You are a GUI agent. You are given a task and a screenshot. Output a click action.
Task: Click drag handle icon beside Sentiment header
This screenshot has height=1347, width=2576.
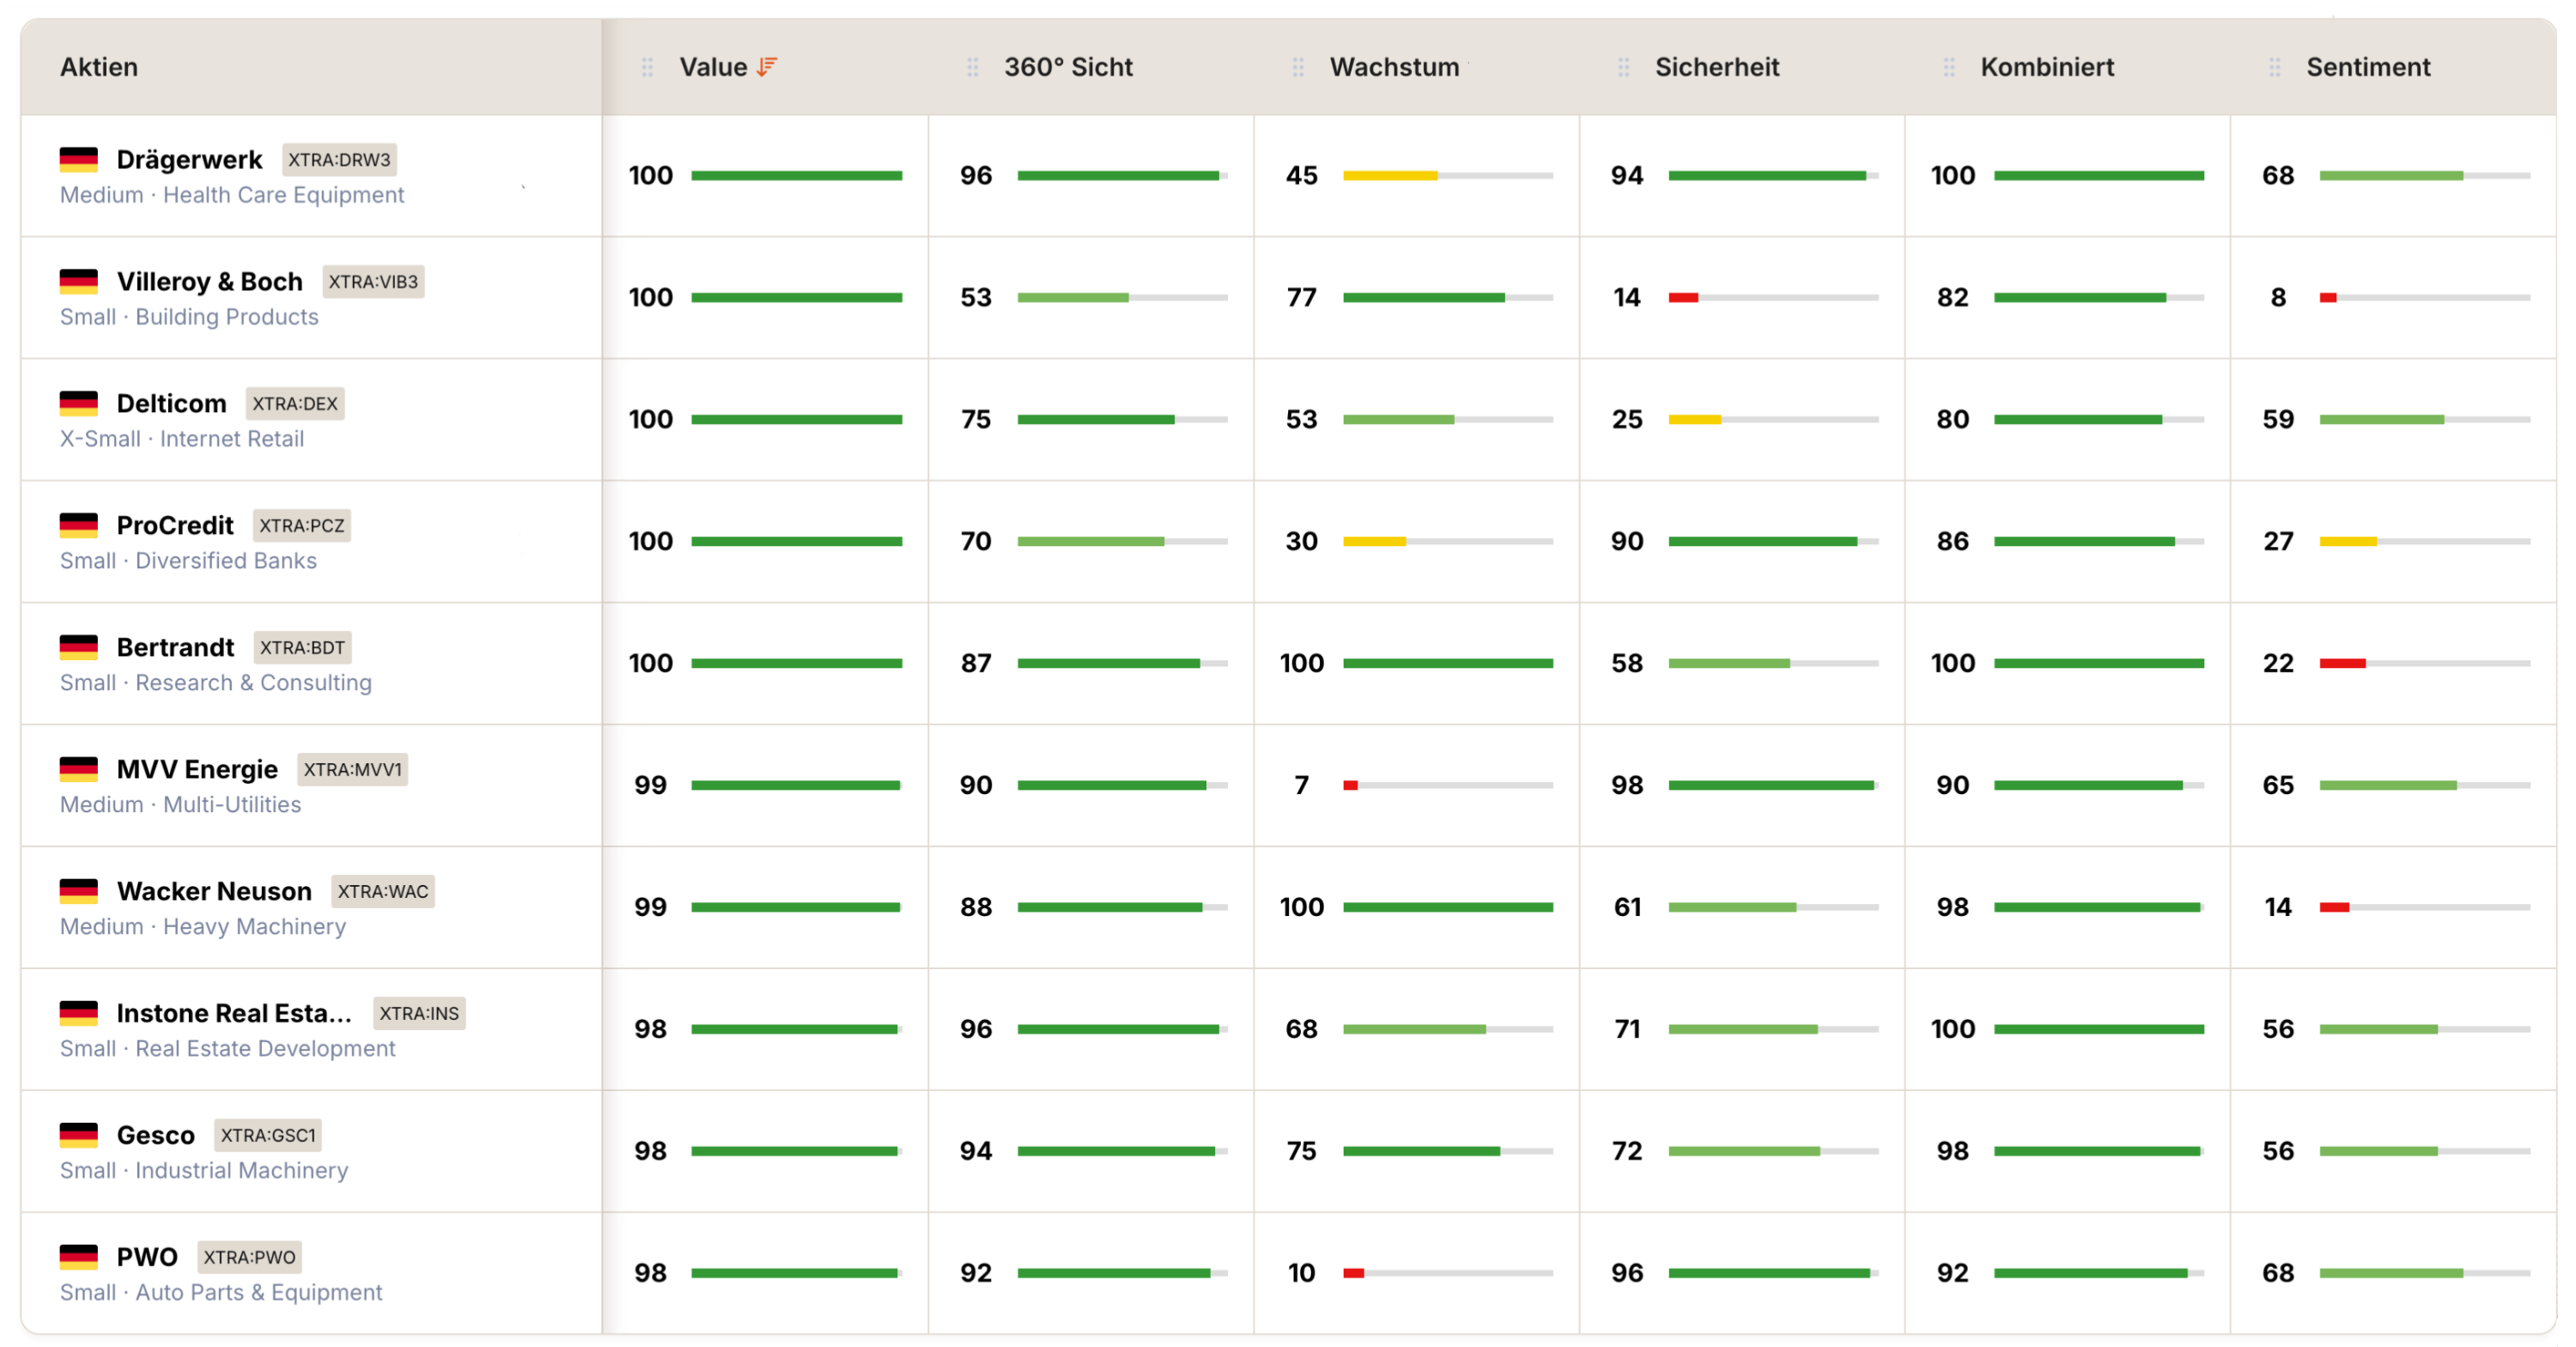click(x=2274, y=67)
